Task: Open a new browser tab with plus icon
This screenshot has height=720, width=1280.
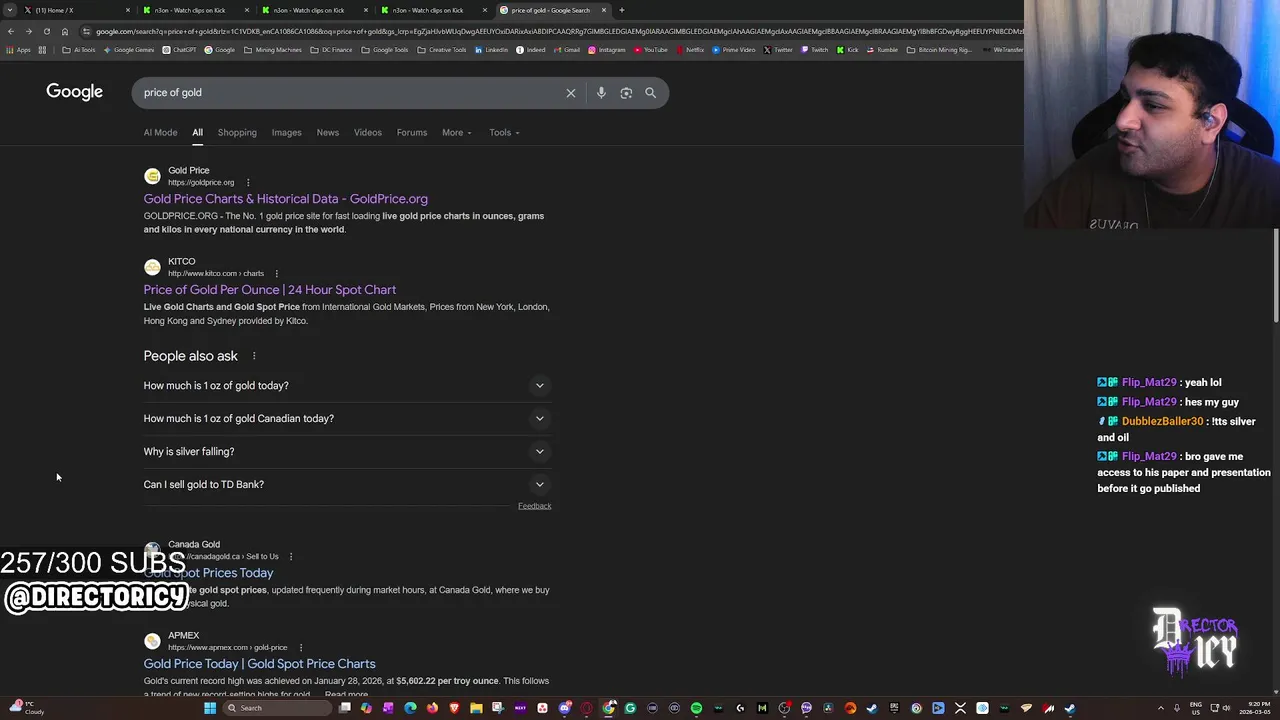Action: 621,10
